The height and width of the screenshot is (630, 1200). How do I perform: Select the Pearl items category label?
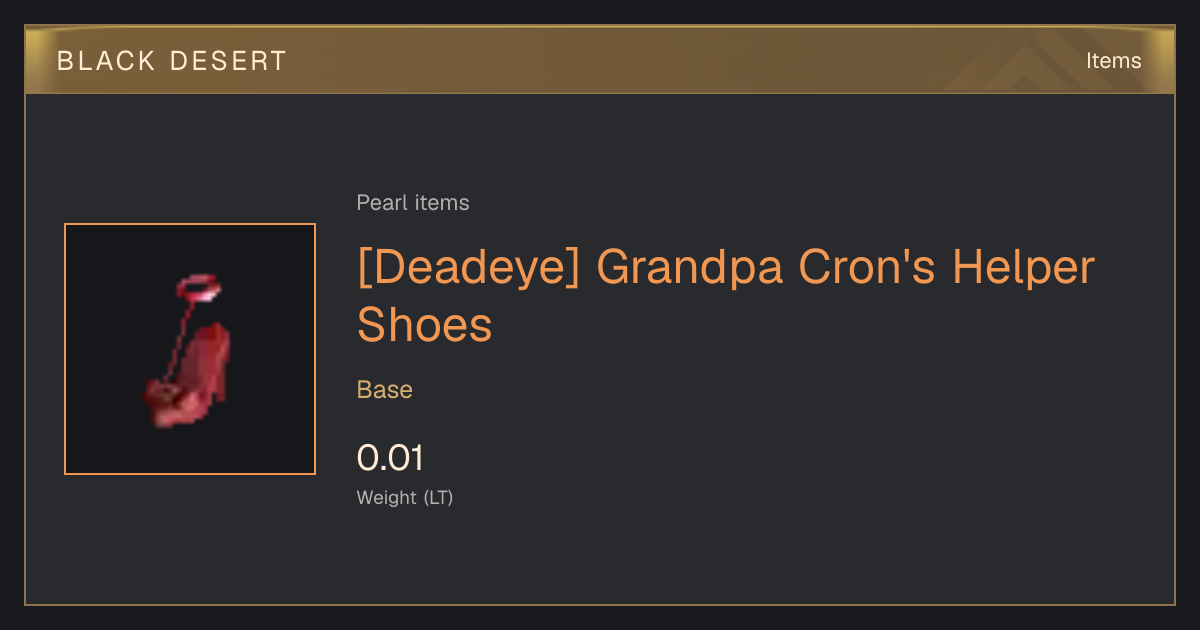coord(413,203)
